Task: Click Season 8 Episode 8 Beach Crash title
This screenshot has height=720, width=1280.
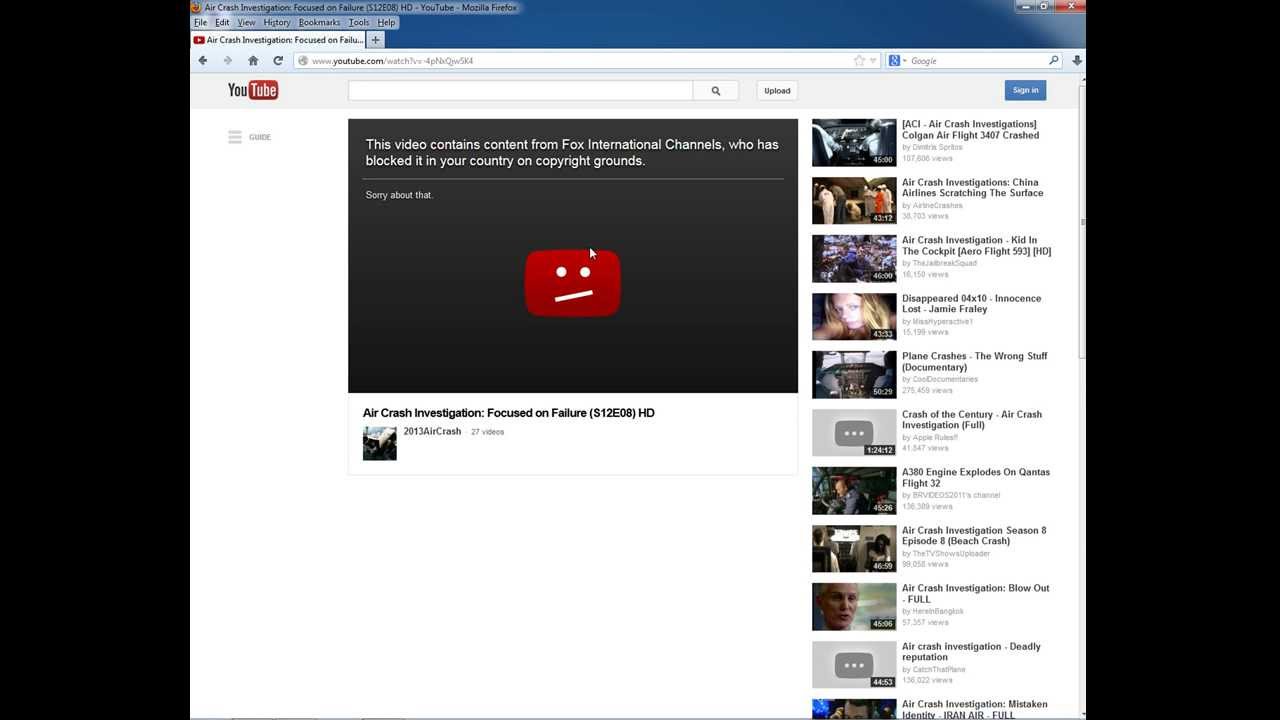Action: coord(974,536)
